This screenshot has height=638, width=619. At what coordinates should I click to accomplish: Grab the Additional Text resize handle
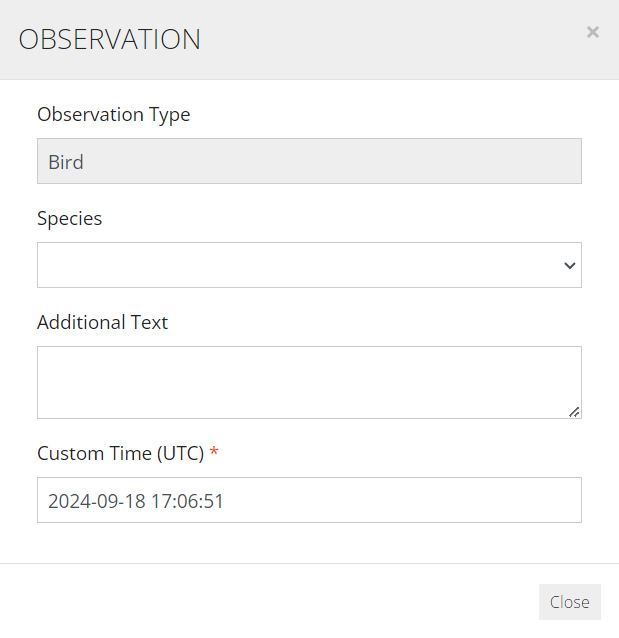click(x=574, y=412)
